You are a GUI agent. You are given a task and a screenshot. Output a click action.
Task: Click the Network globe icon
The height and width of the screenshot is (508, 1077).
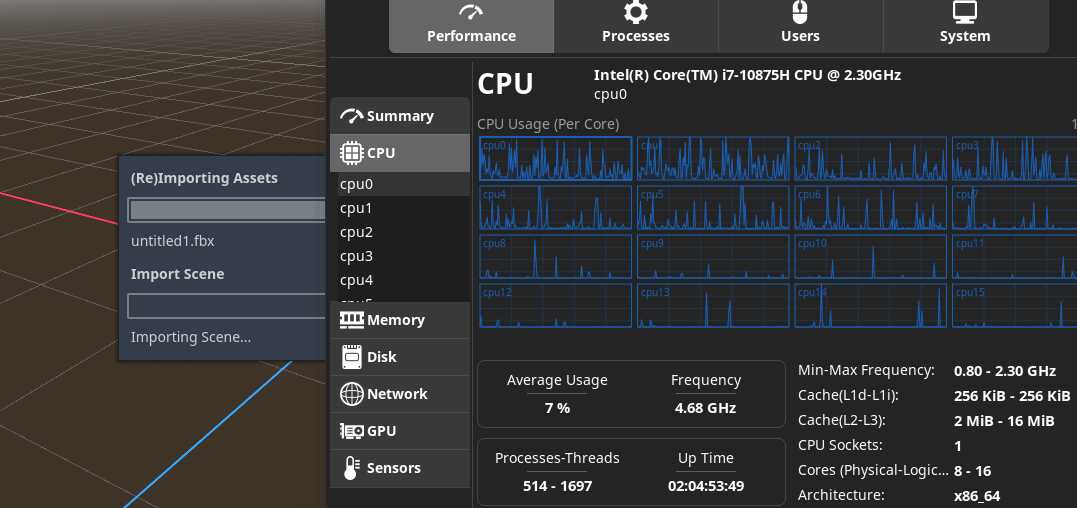351,394
